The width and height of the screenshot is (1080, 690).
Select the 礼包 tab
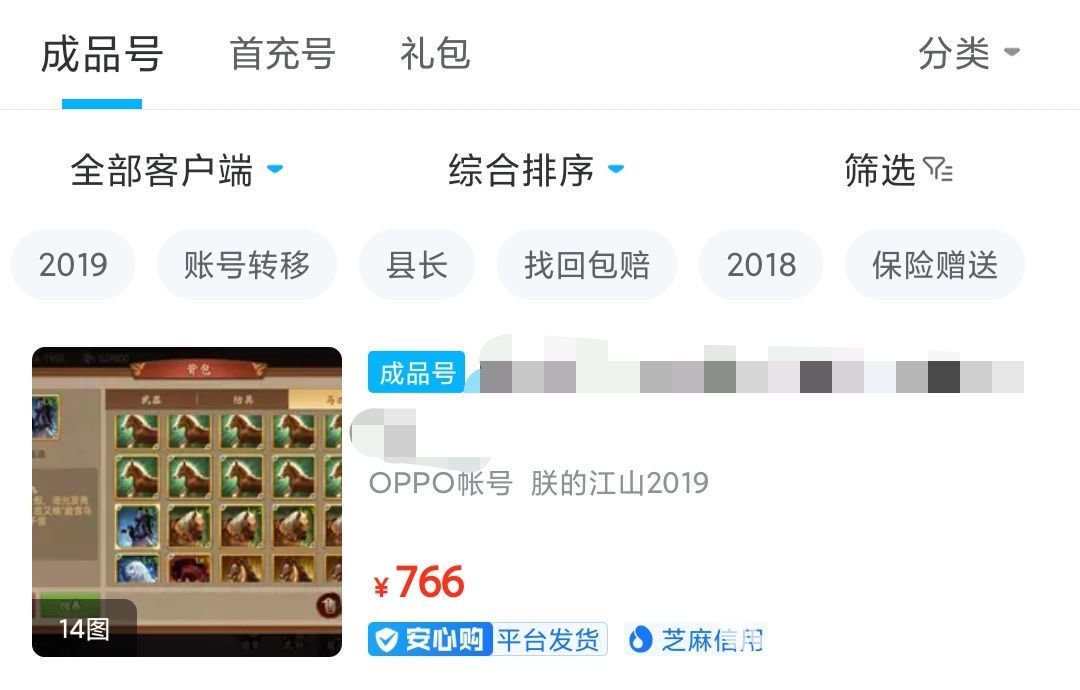point(435,54)
